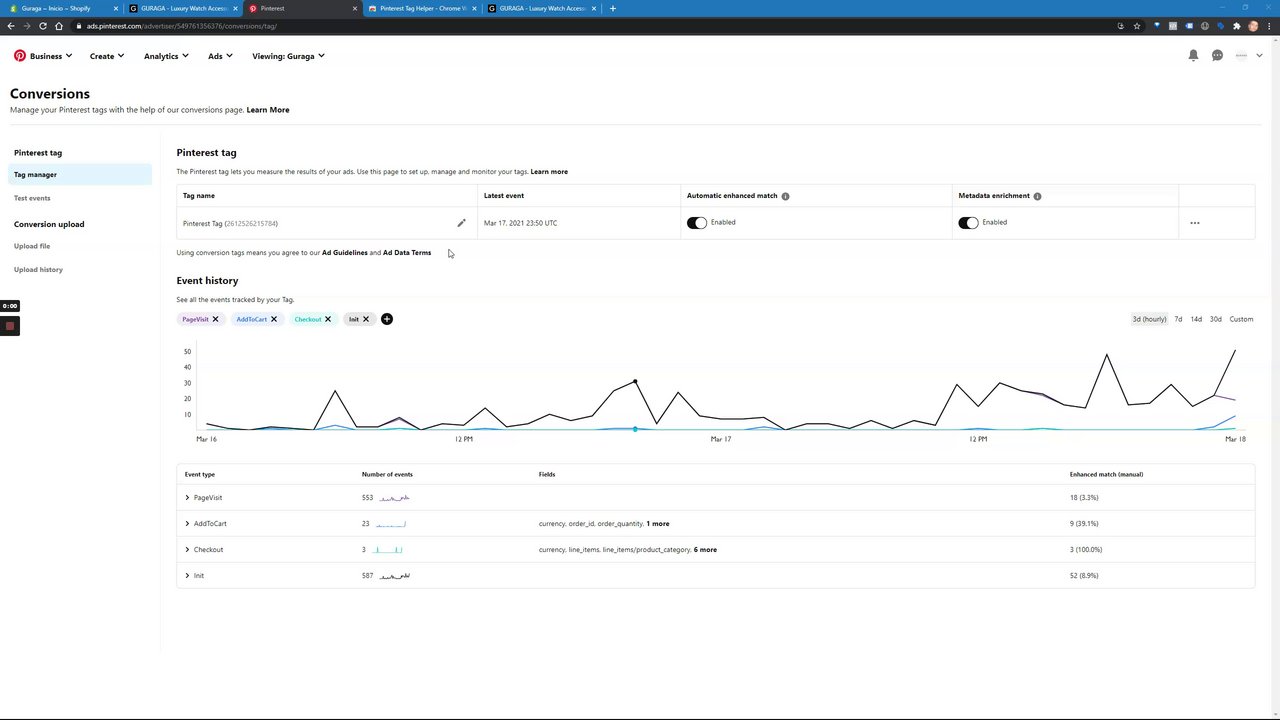Click the highlighted data point on the chart
Screen dimensions: 1280x720
coord(635,382)
